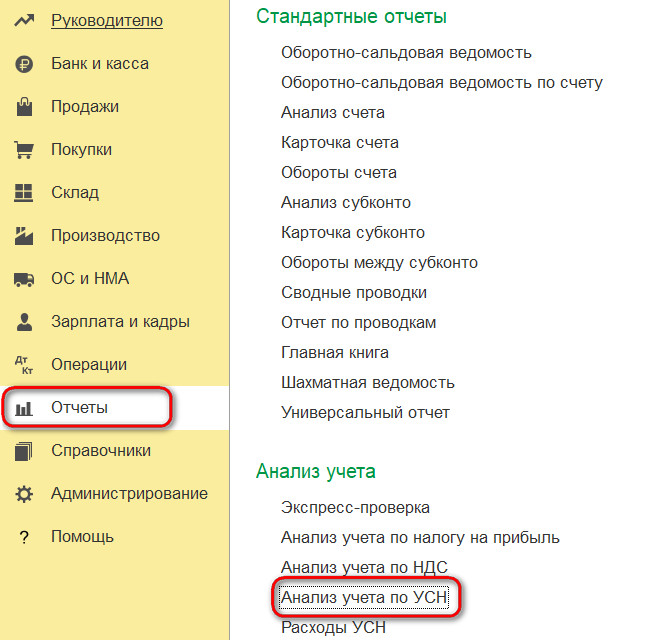This screenshot has height=640, width=649.
Task: Click the person icon for Зарплата и кадры
Action: [24, 322]
